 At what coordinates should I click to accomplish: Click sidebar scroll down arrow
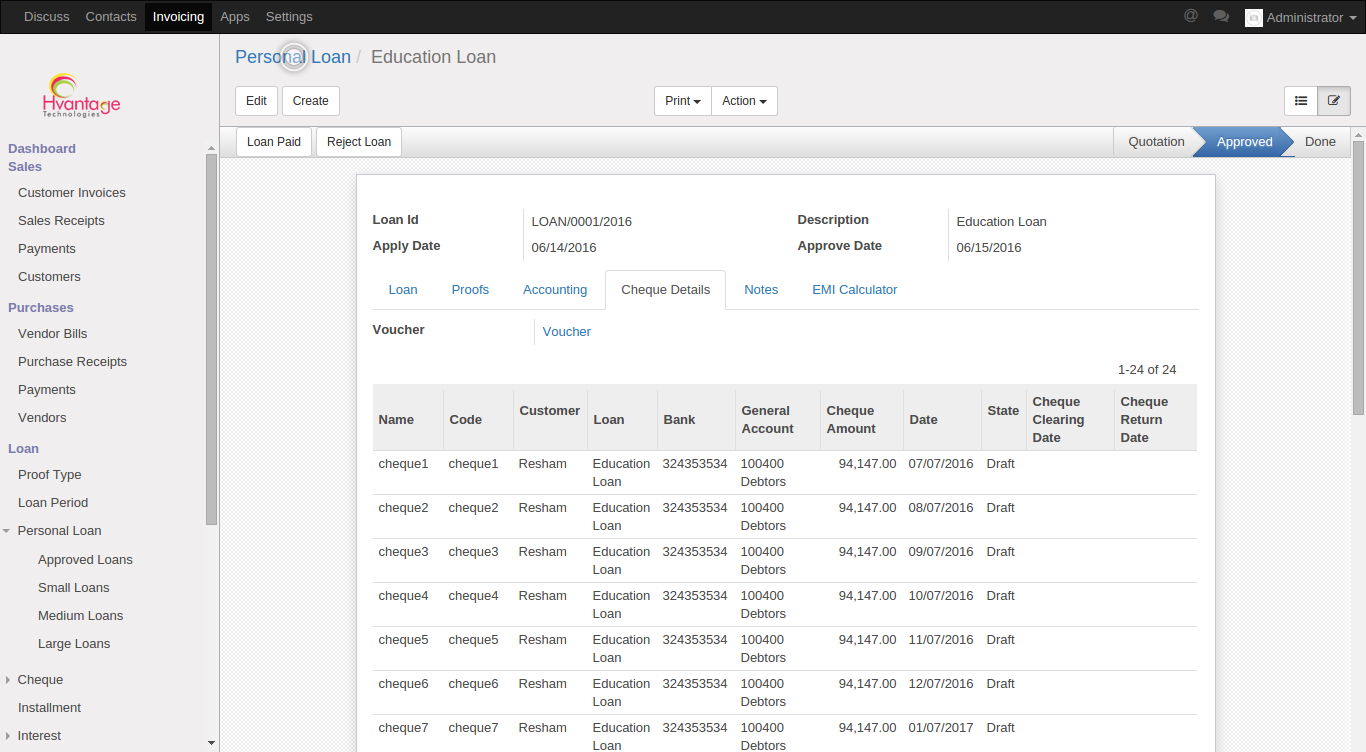coord(211,743)
